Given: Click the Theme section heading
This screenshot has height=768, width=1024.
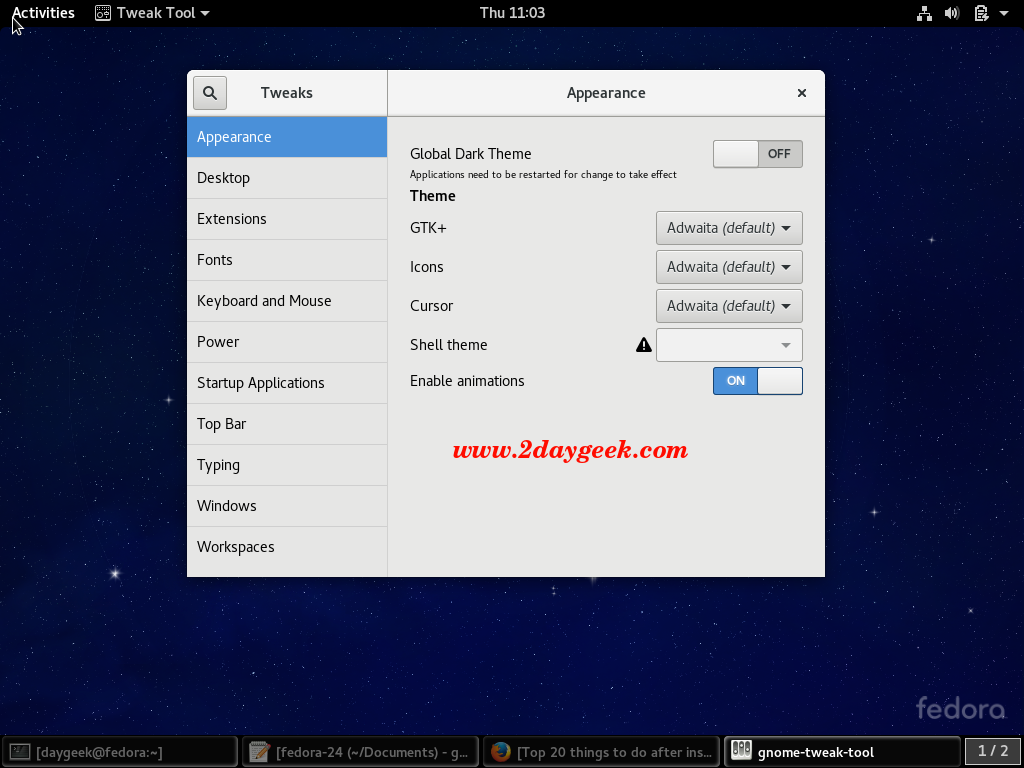Looking at the screenshot, I should [x=433, y=196].
